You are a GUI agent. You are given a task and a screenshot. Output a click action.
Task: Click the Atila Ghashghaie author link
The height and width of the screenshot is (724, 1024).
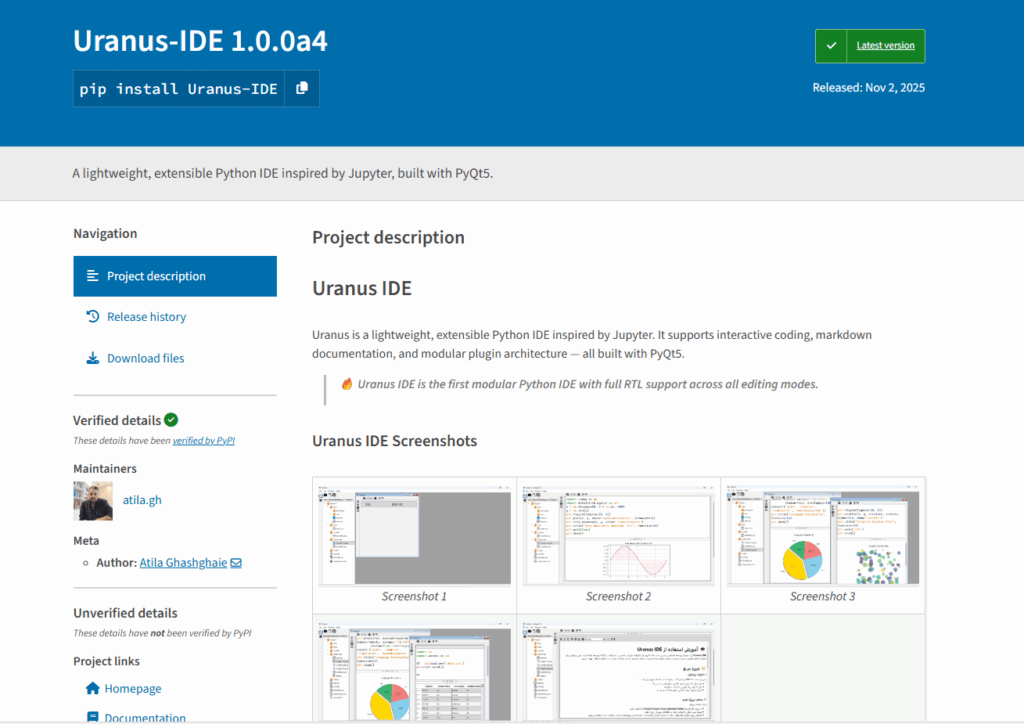point(184,563)
